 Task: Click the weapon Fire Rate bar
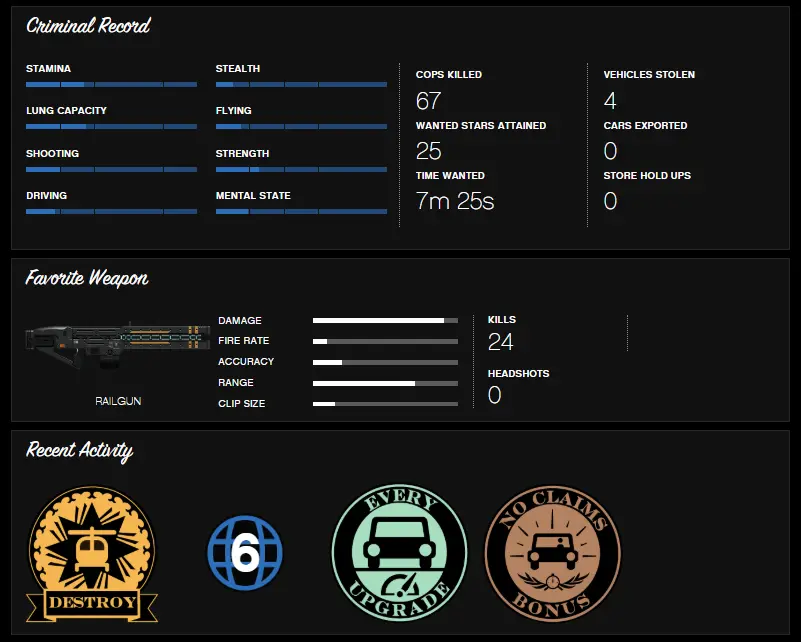coord(385,341)
